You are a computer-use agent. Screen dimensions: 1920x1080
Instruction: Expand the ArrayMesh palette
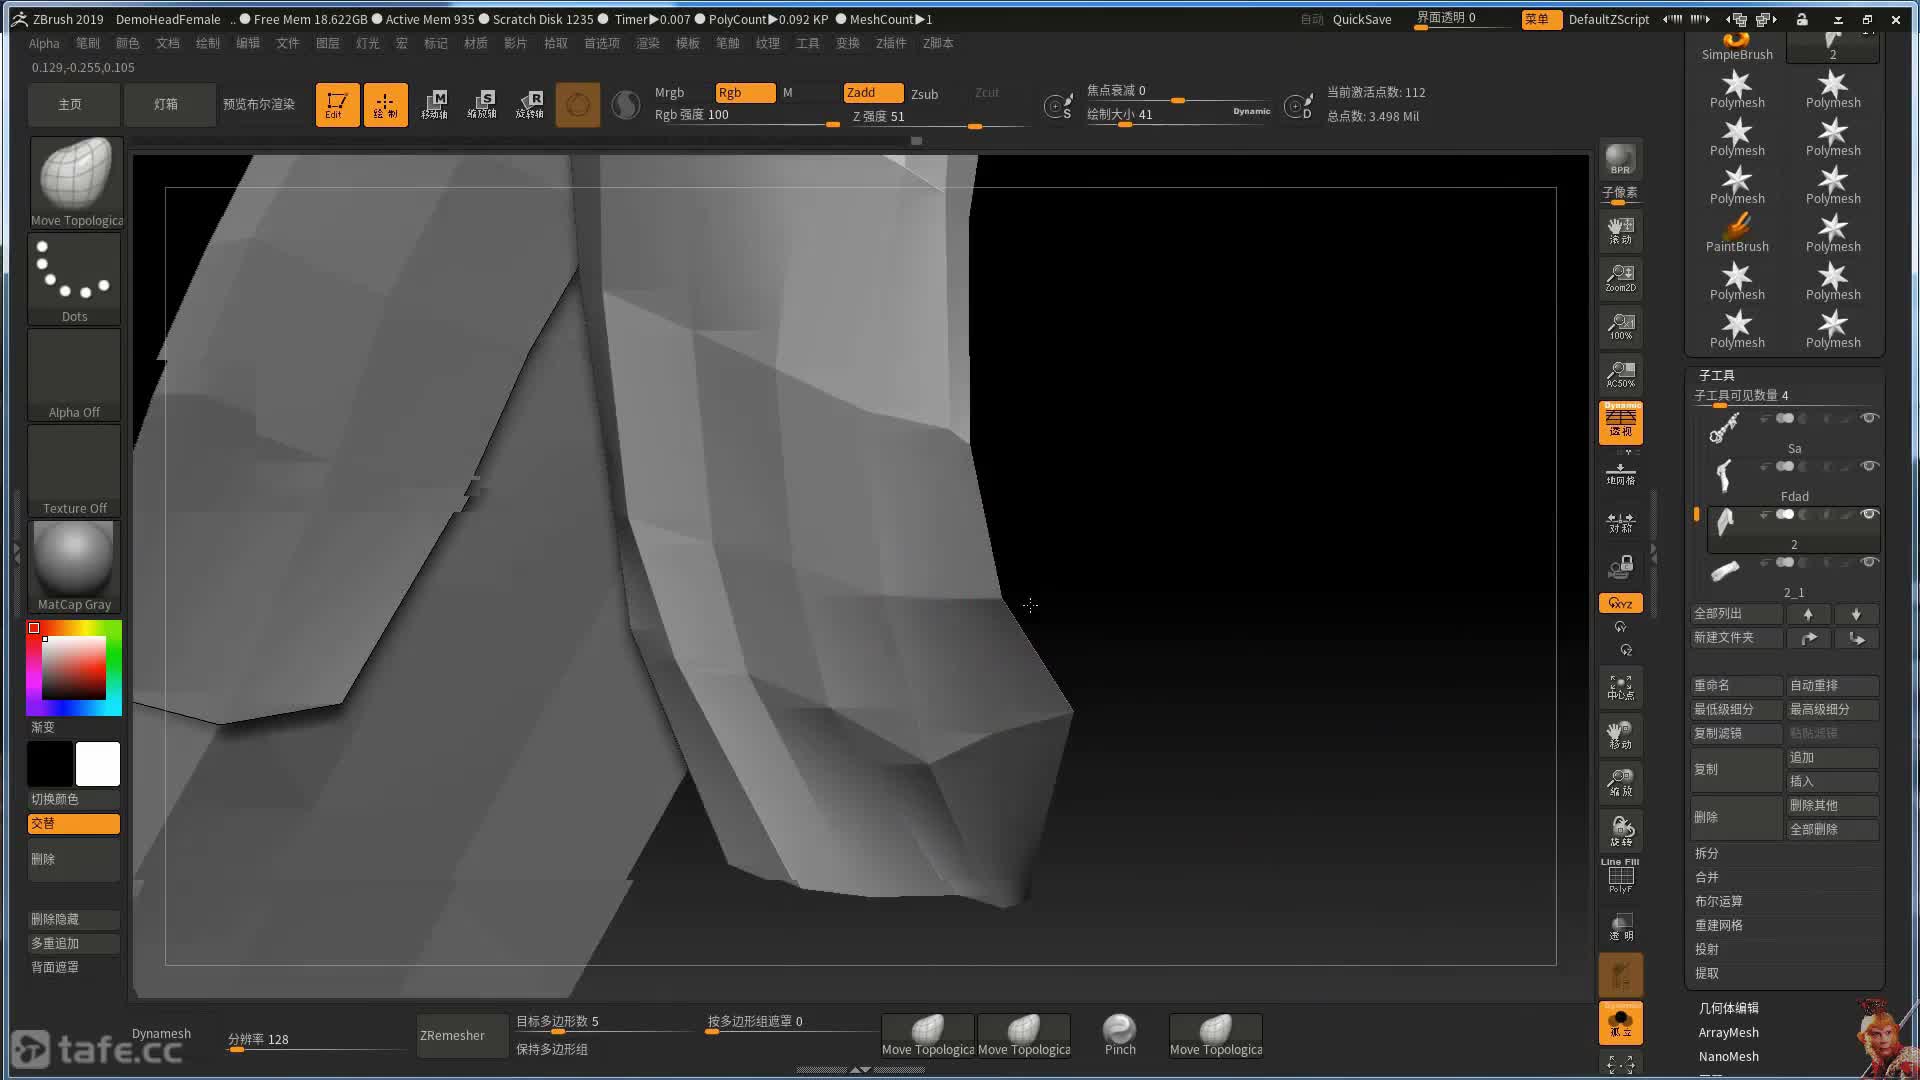1728,1033
